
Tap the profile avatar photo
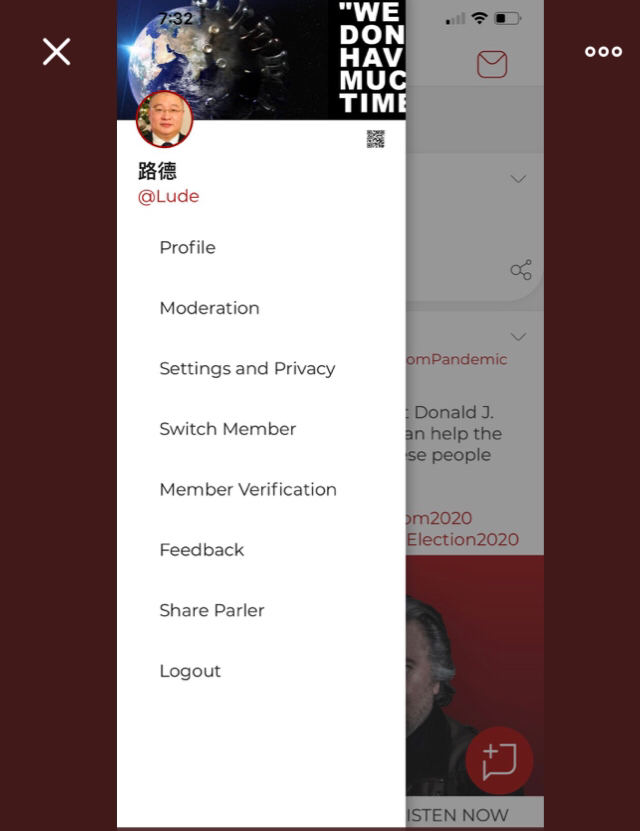tap(165, 119)
